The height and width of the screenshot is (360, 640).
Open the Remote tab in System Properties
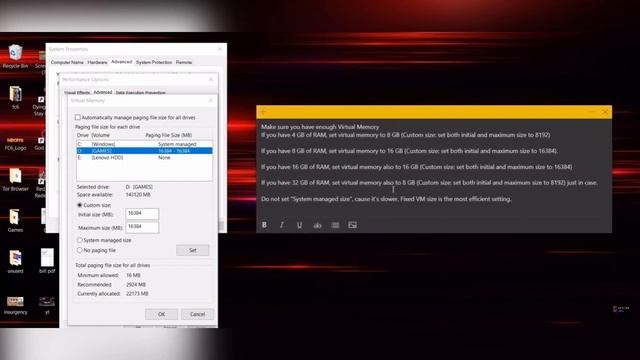pyautogui.click(x=184, y=62)
